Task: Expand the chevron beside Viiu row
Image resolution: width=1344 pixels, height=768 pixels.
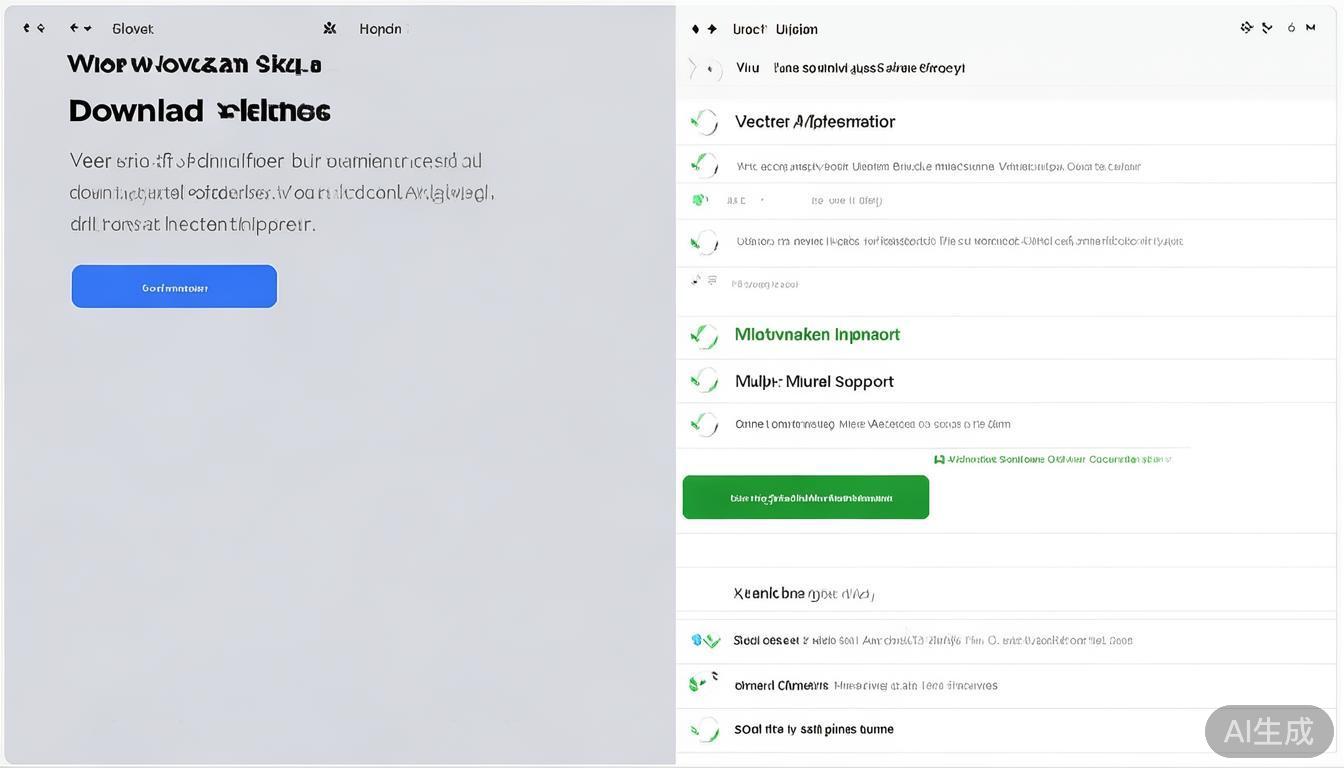Action: tap(692, 68)
